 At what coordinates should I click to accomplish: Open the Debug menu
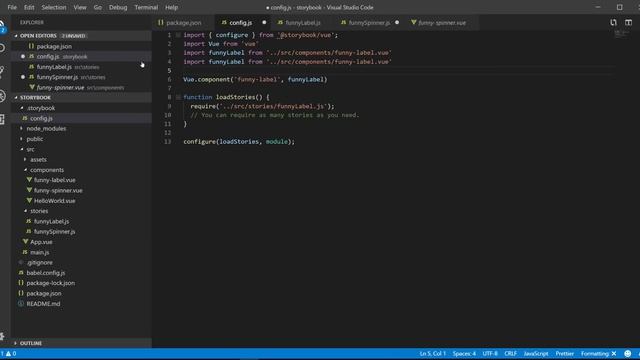(x=118, y=7)
